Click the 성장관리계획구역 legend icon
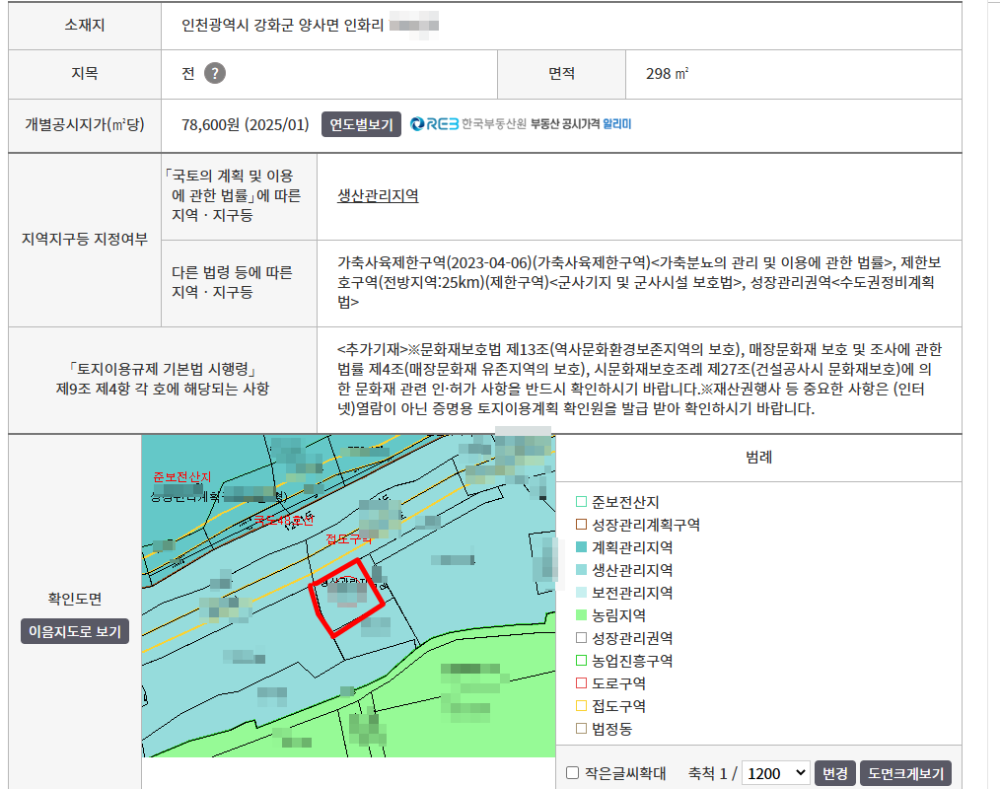The height and width of the screenshot is (789, 1000). [x=580, y=525]
